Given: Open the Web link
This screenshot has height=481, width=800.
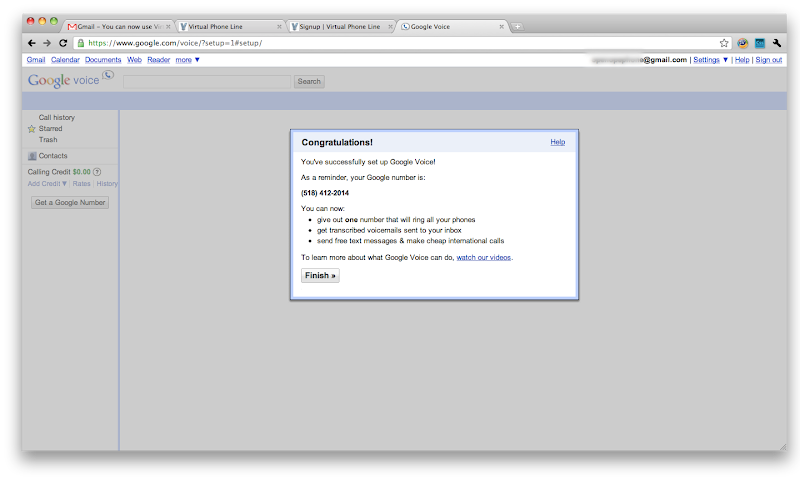Looking at the screenshot, I should (134, 60).
